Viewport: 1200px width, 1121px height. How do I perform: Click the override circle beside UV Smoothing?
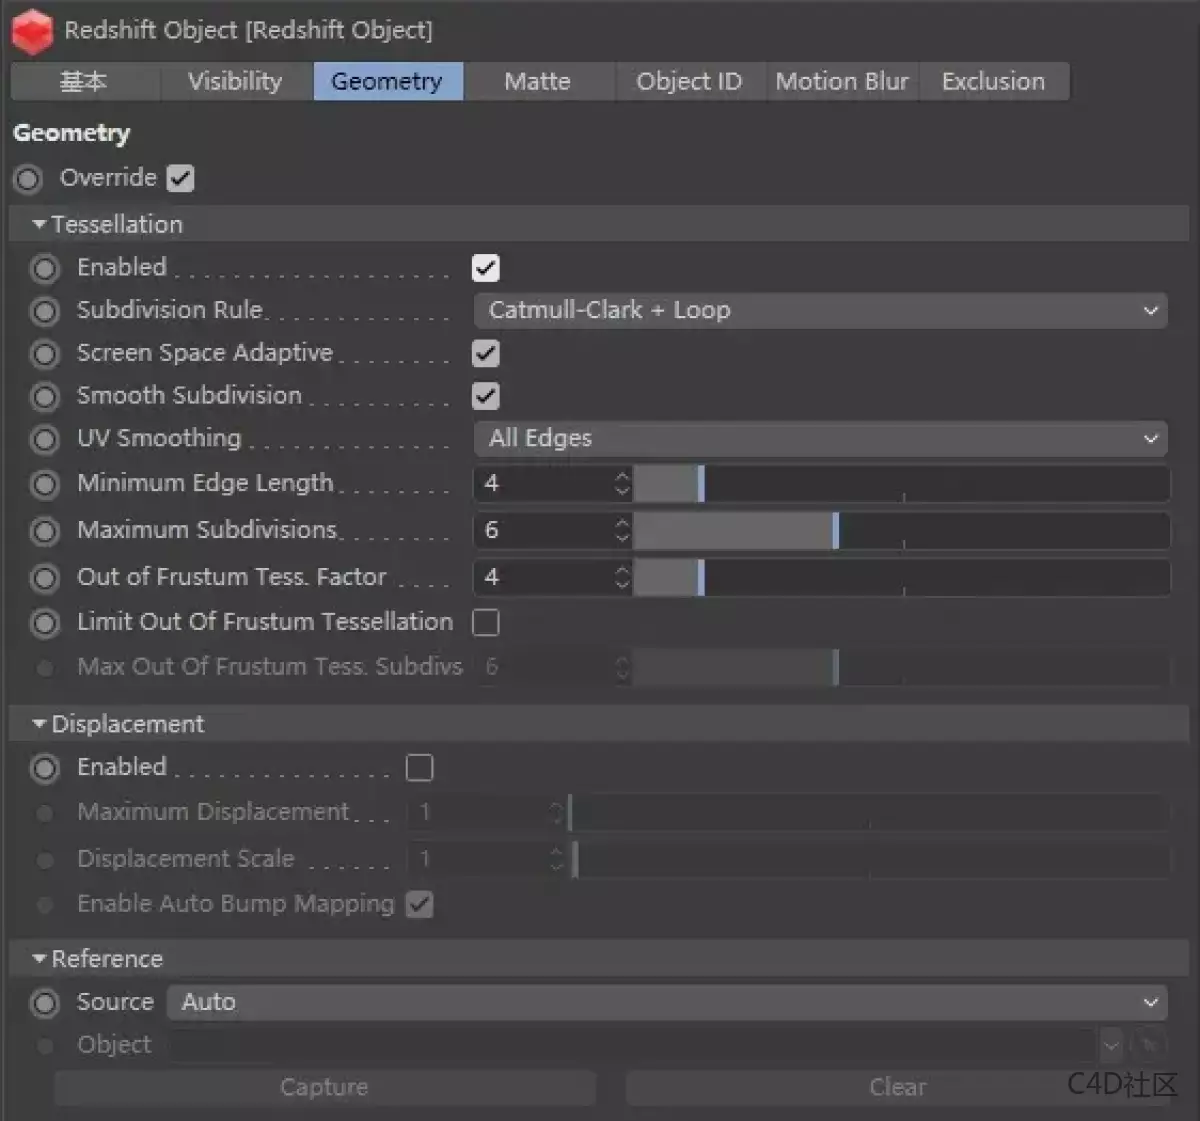[45, 439]
